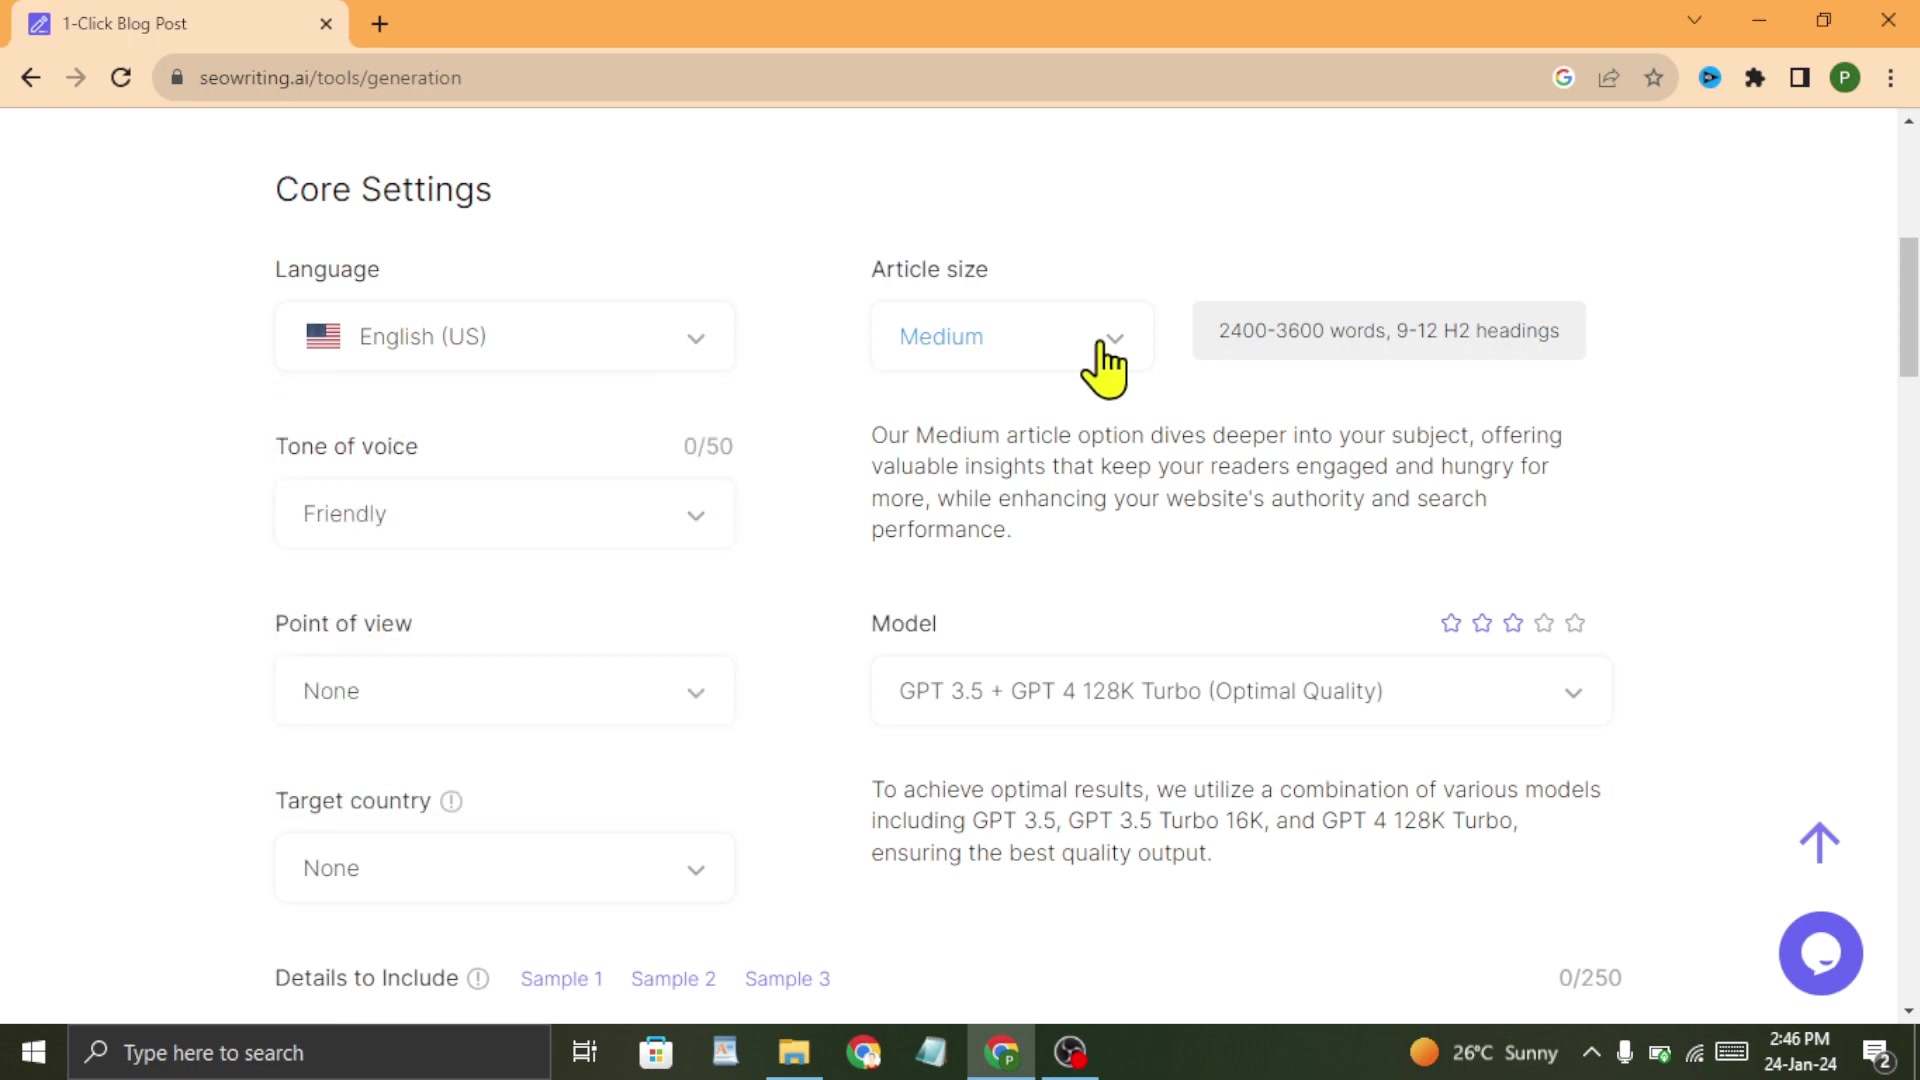Open the Google icon in the address bar
The image size is (1920, 1080).
coord(1564,78)
